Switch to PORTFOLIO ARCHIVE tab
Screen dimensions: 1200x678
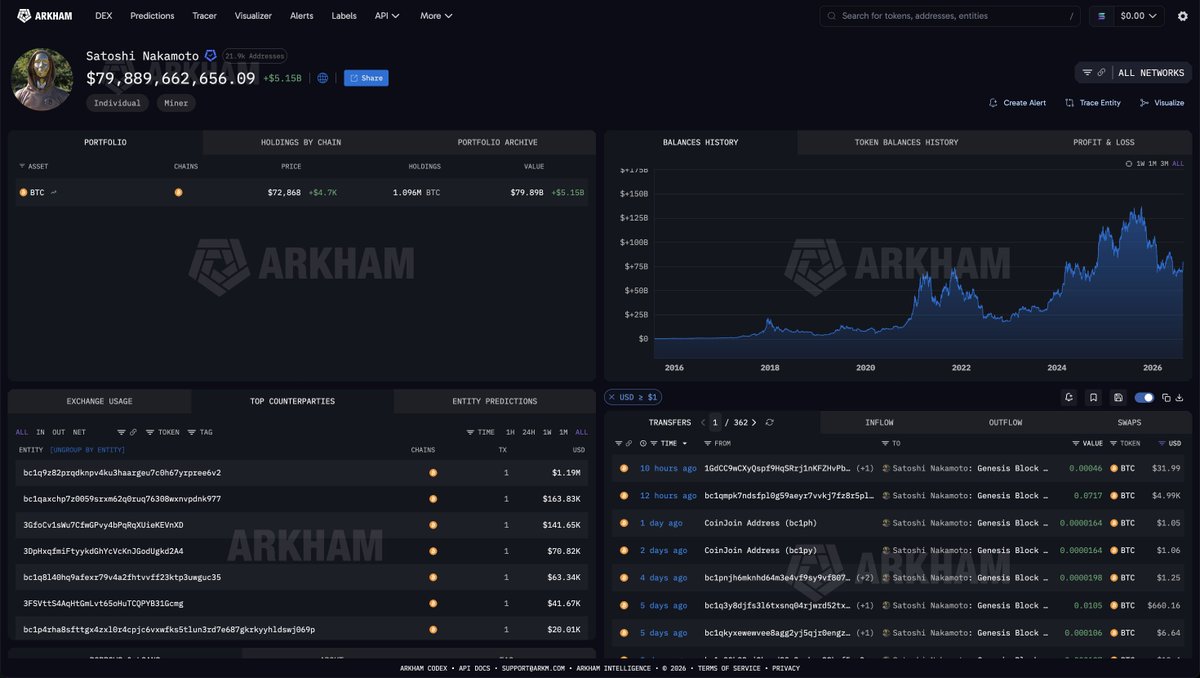497,142
